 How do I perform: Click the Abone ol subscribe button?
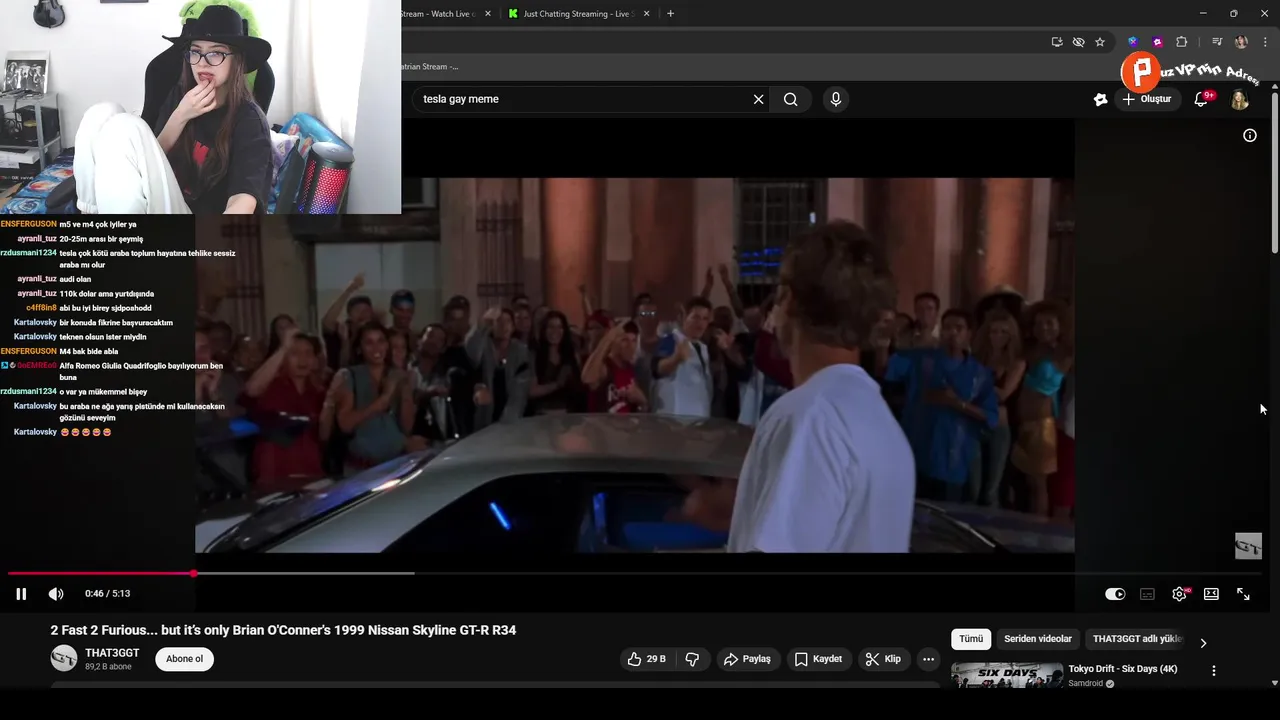(184, 659)
